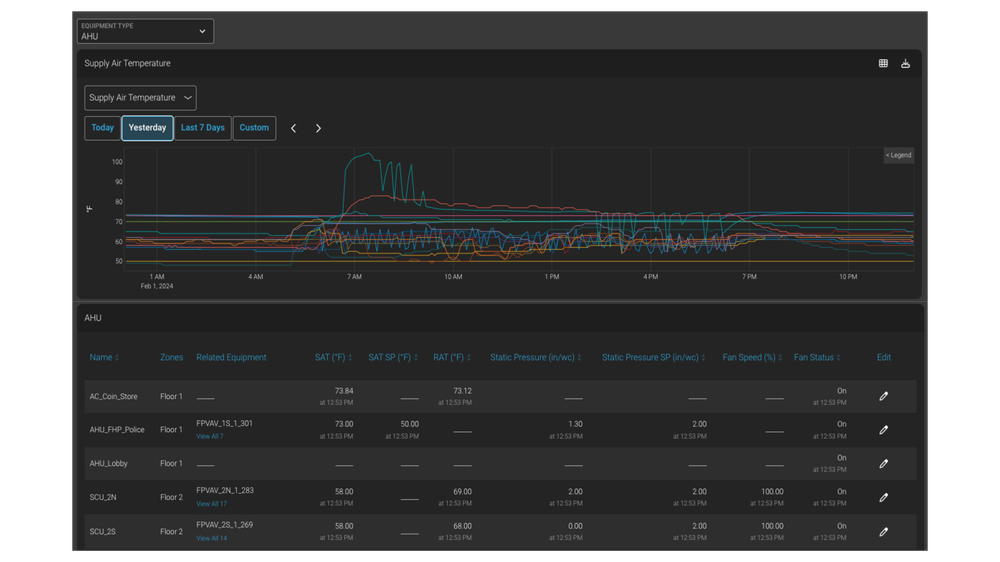Click FPVAV_2N_1_283 related equipment
This screenshot has width=1000, height=562.
point(224,491)
